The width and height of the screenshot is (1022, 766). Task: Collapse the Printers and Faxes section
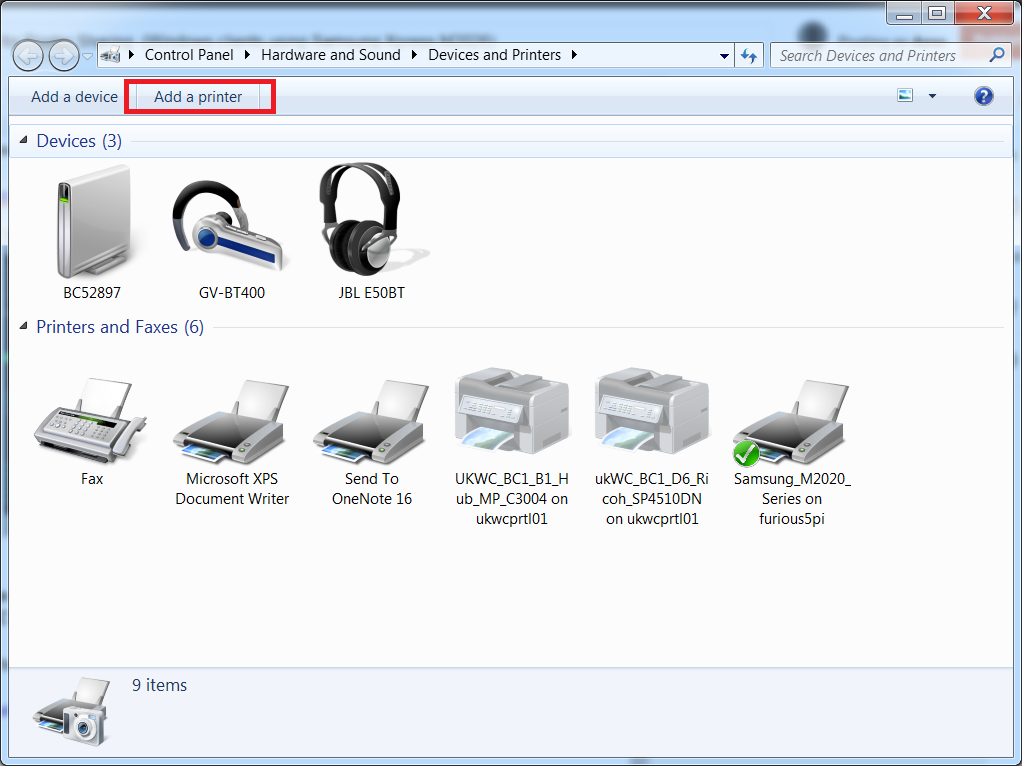23,326
